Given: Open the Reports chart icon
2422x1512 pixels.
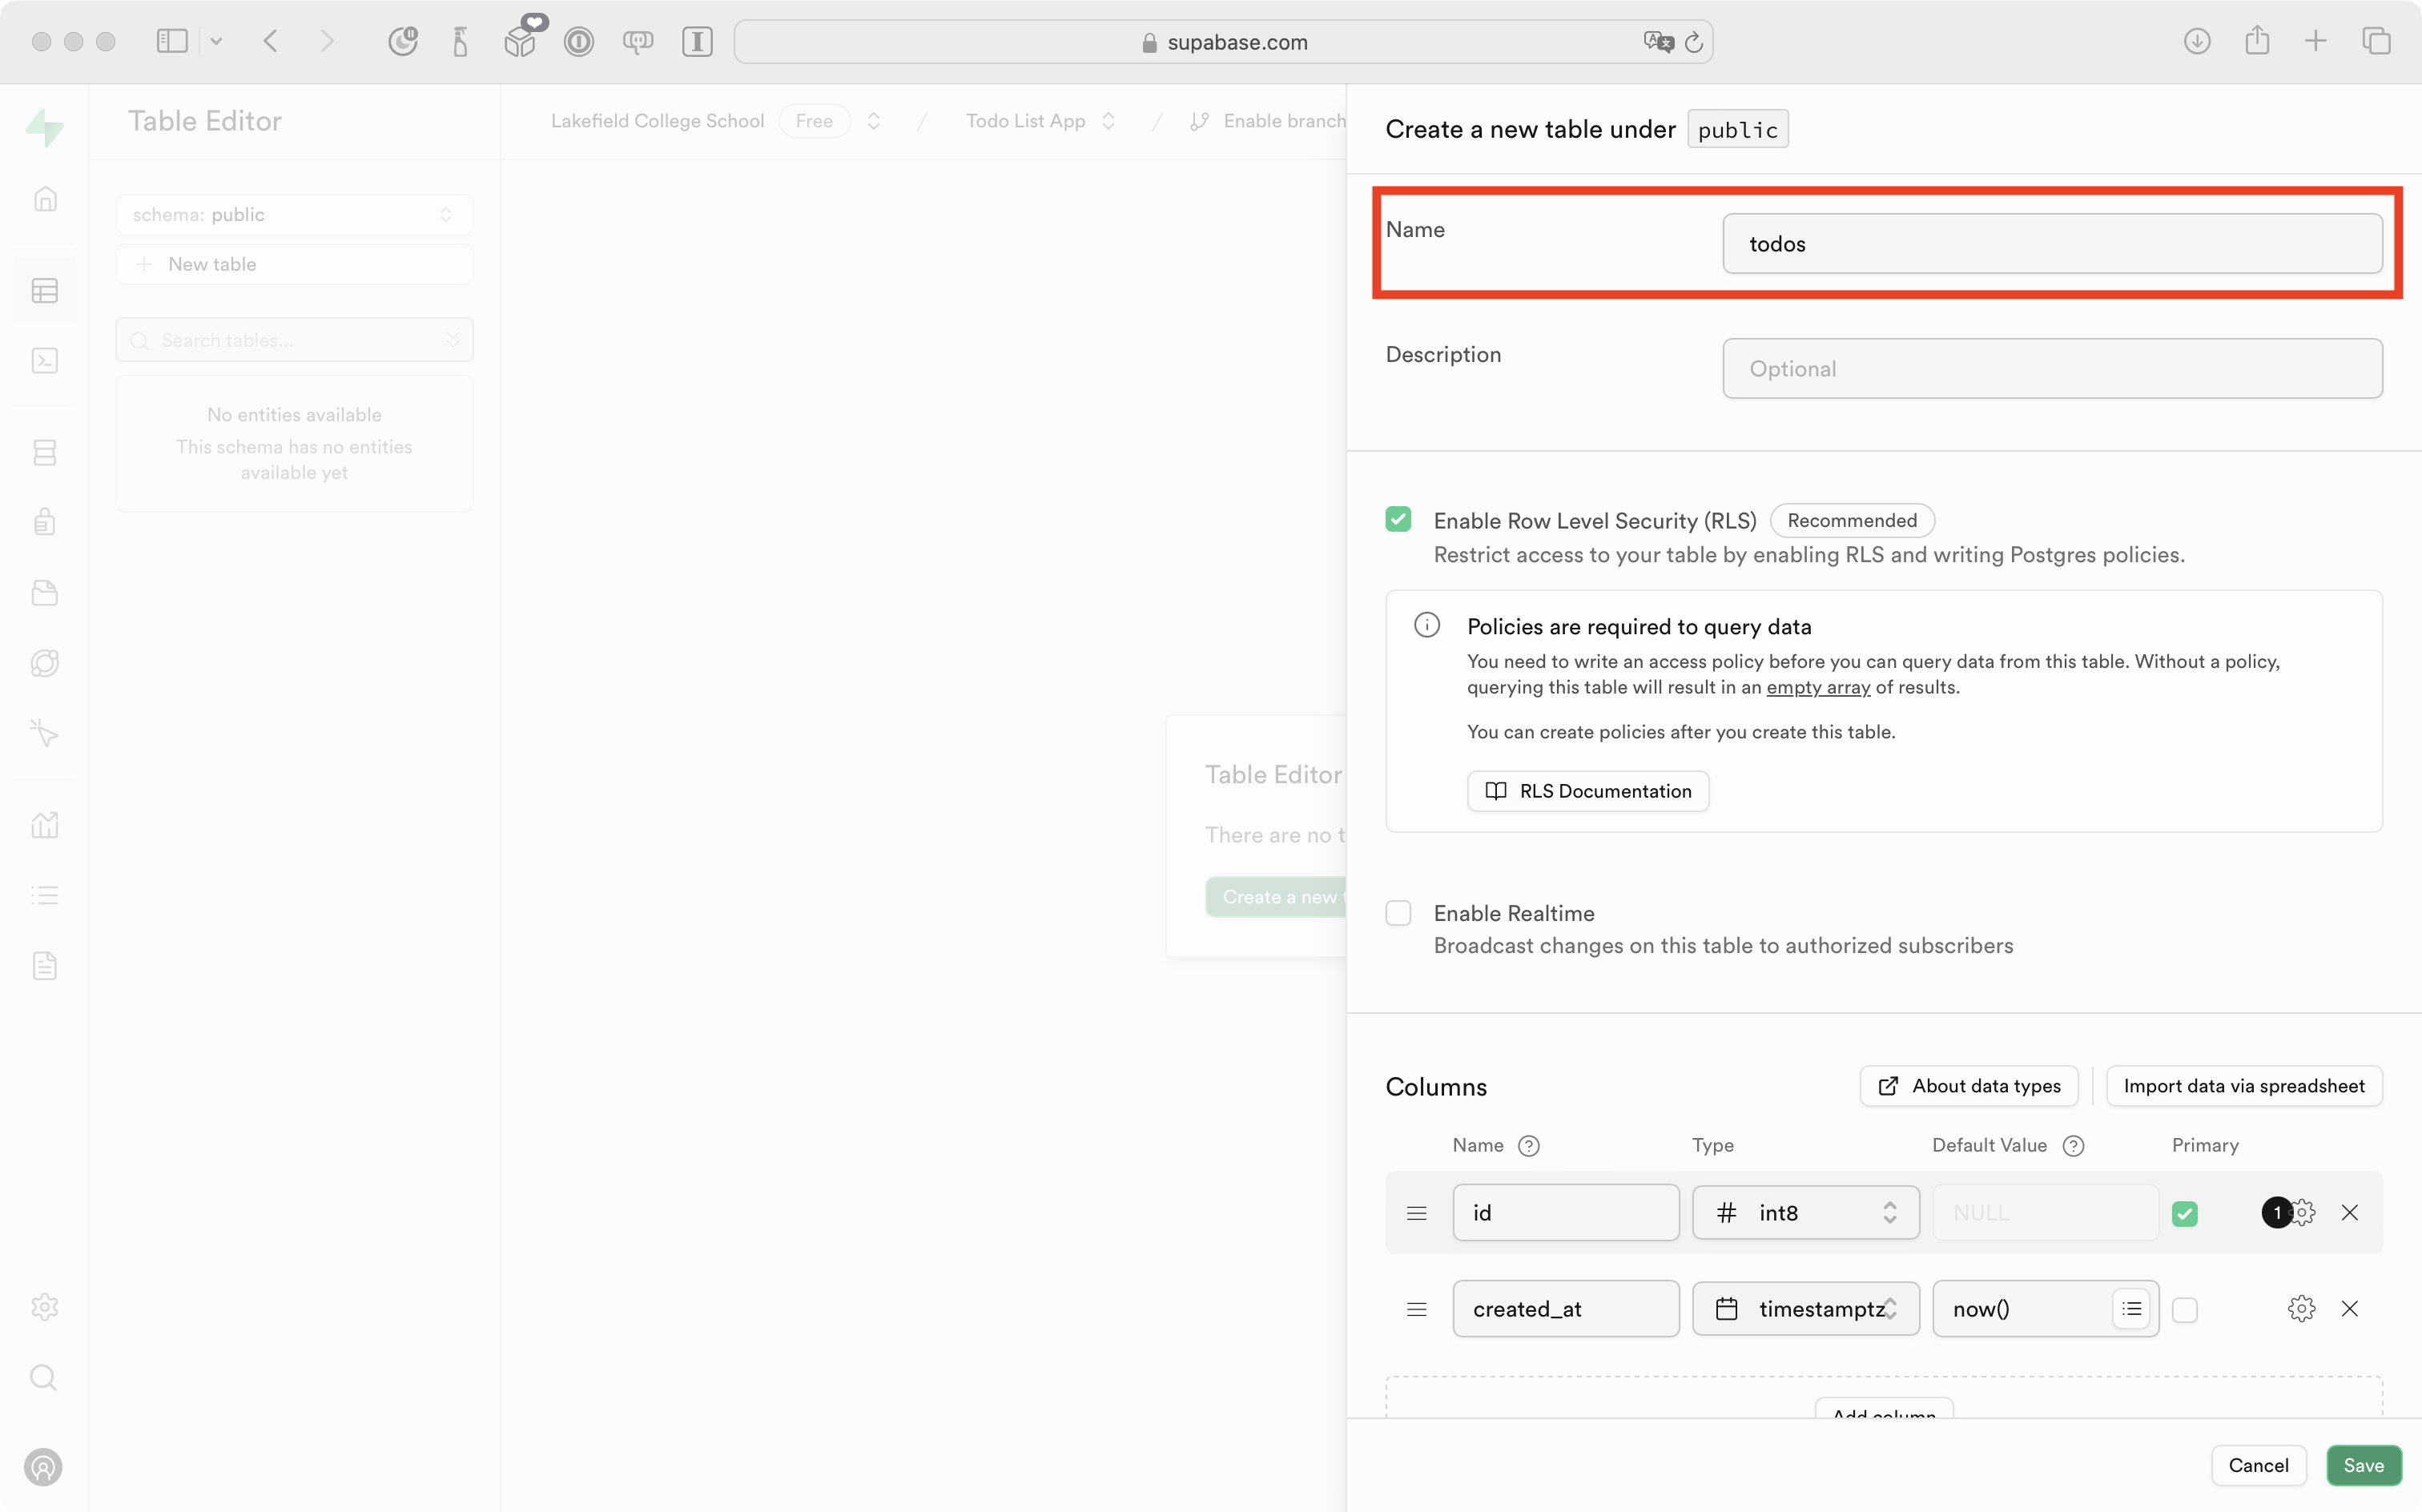Looking at the screenshot, I should click(45, 824).
